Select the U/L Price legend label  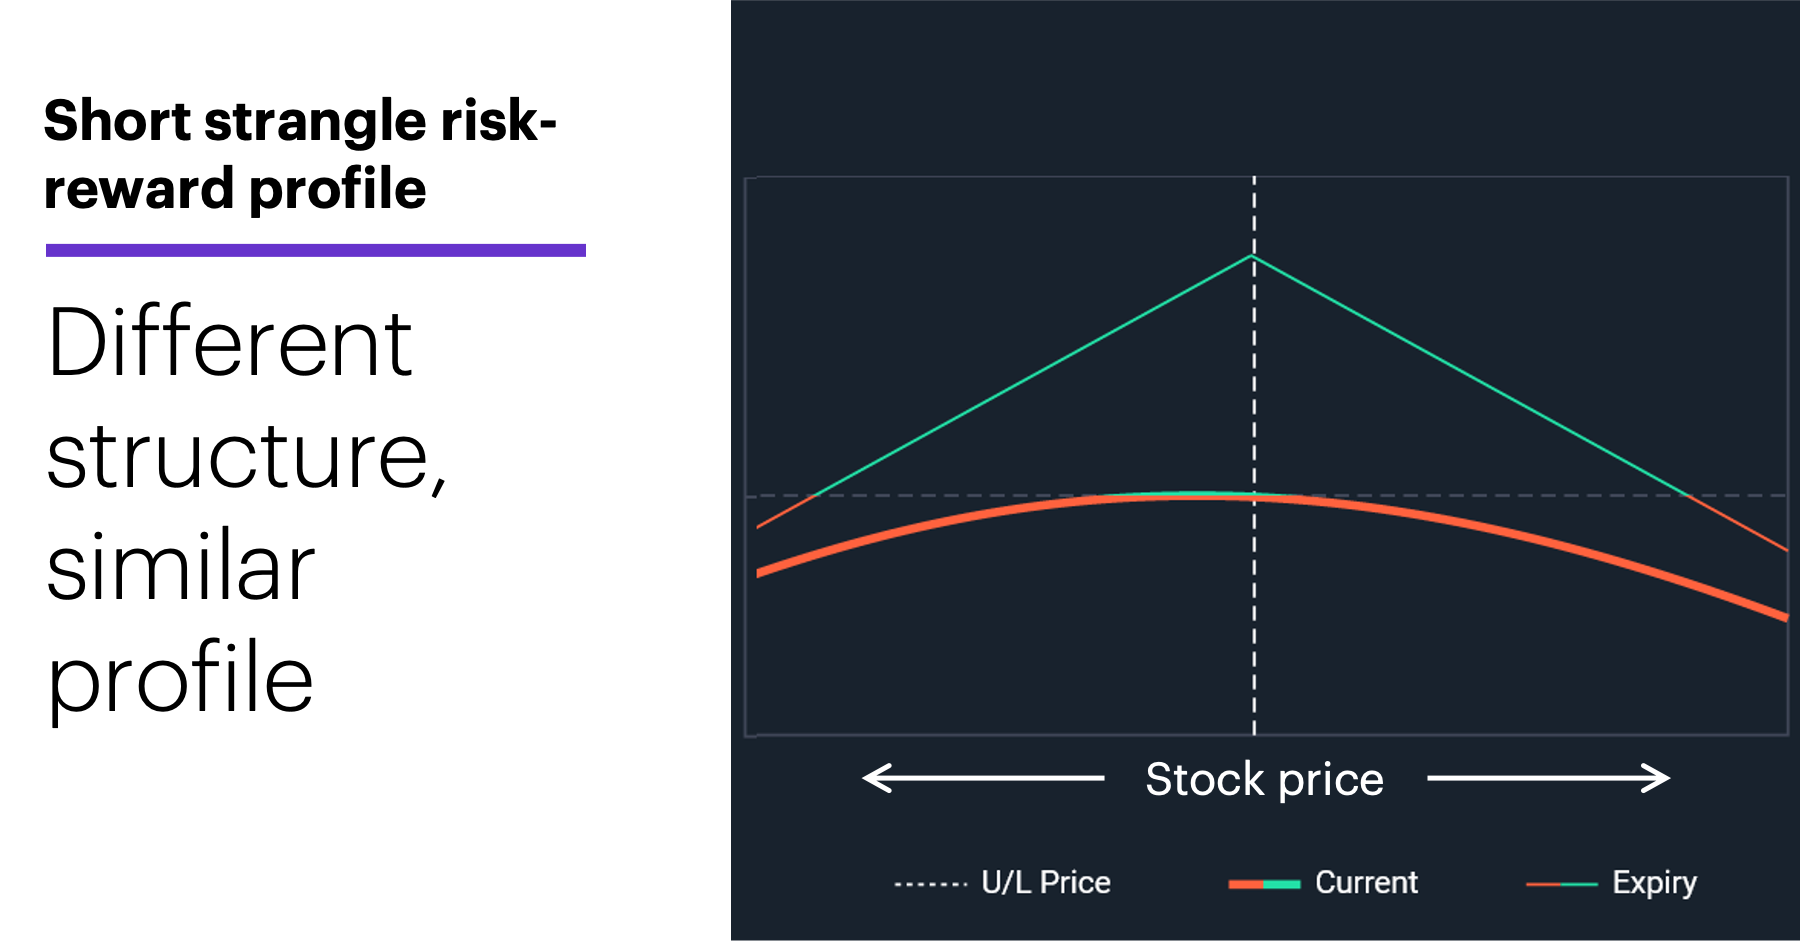point(1046,882)
